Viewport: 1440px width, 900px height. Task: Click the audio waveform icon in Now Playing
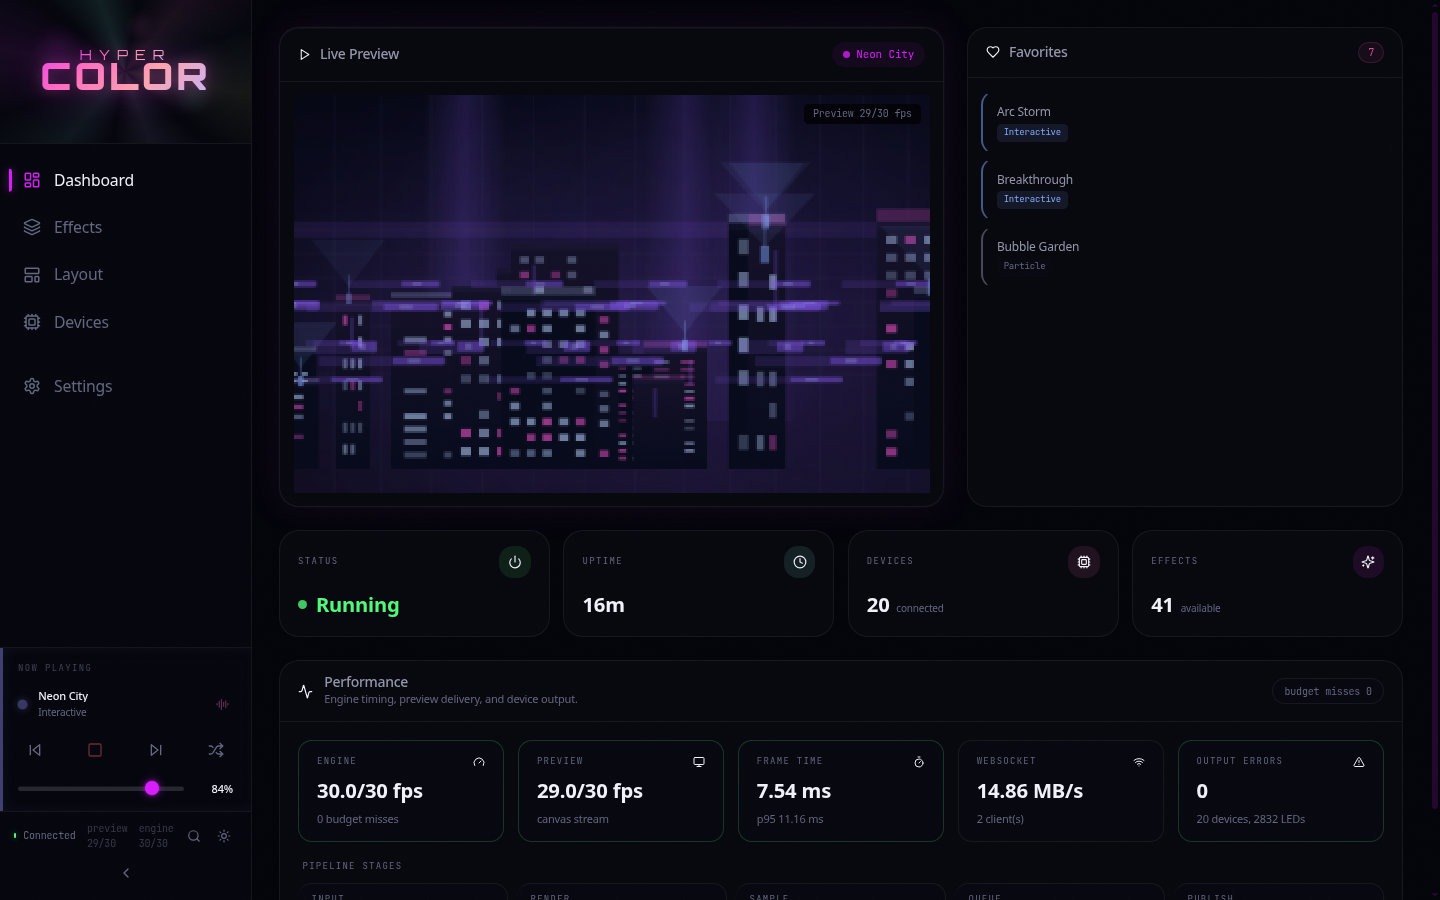222,704
